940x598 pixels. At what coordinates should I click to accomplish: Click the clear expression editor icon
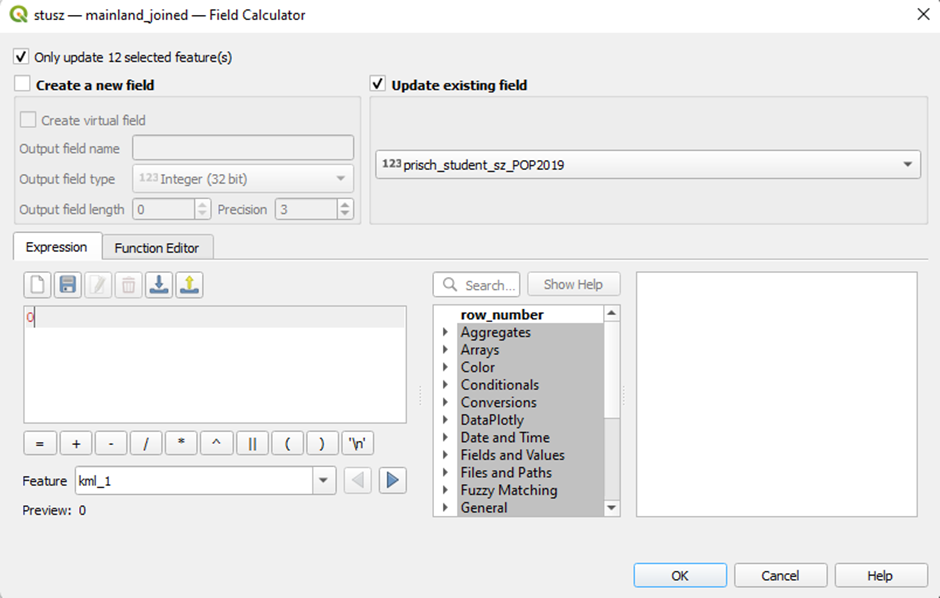(x=38, y=285)
